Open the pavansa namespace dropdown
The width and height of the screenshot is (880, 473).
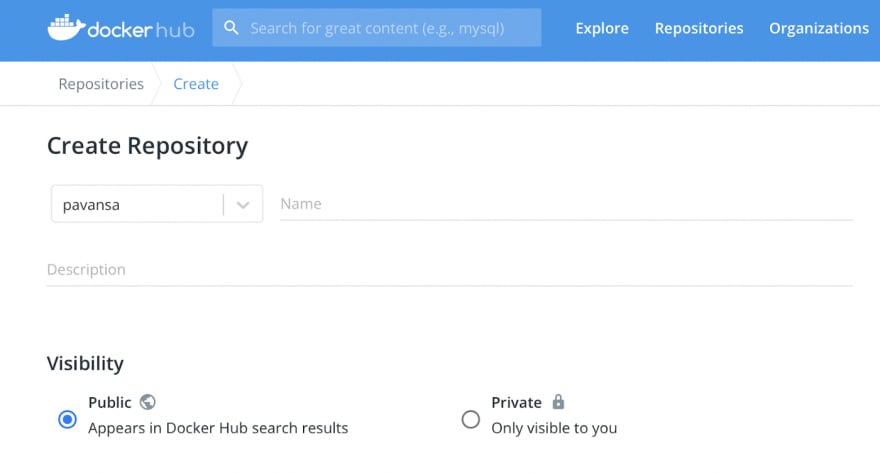(x=157, y=204)
